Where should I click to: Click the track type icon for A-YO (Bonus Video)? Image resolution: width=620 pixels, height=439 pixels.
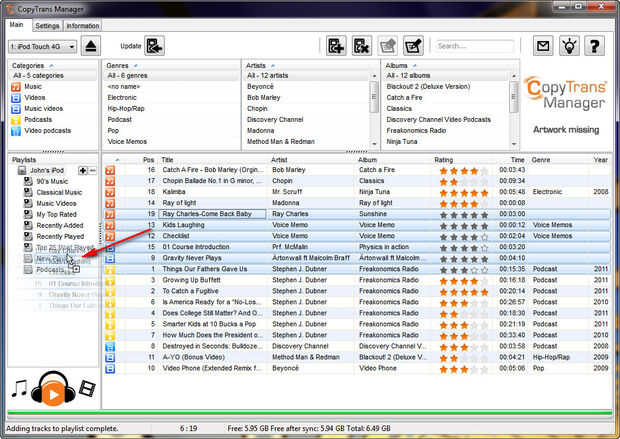(110, 358)
